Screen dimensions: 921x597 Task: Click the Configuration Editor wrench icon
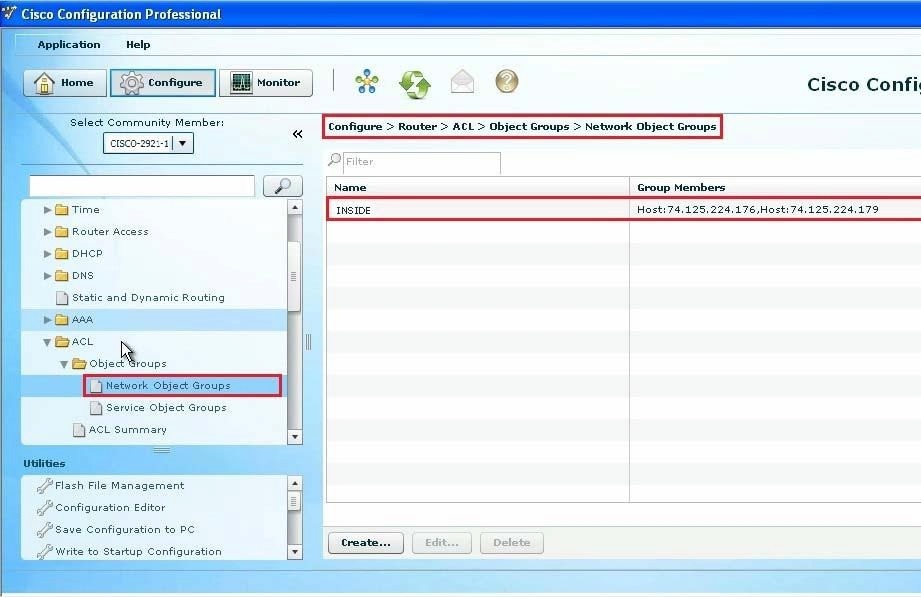(45, 508)
